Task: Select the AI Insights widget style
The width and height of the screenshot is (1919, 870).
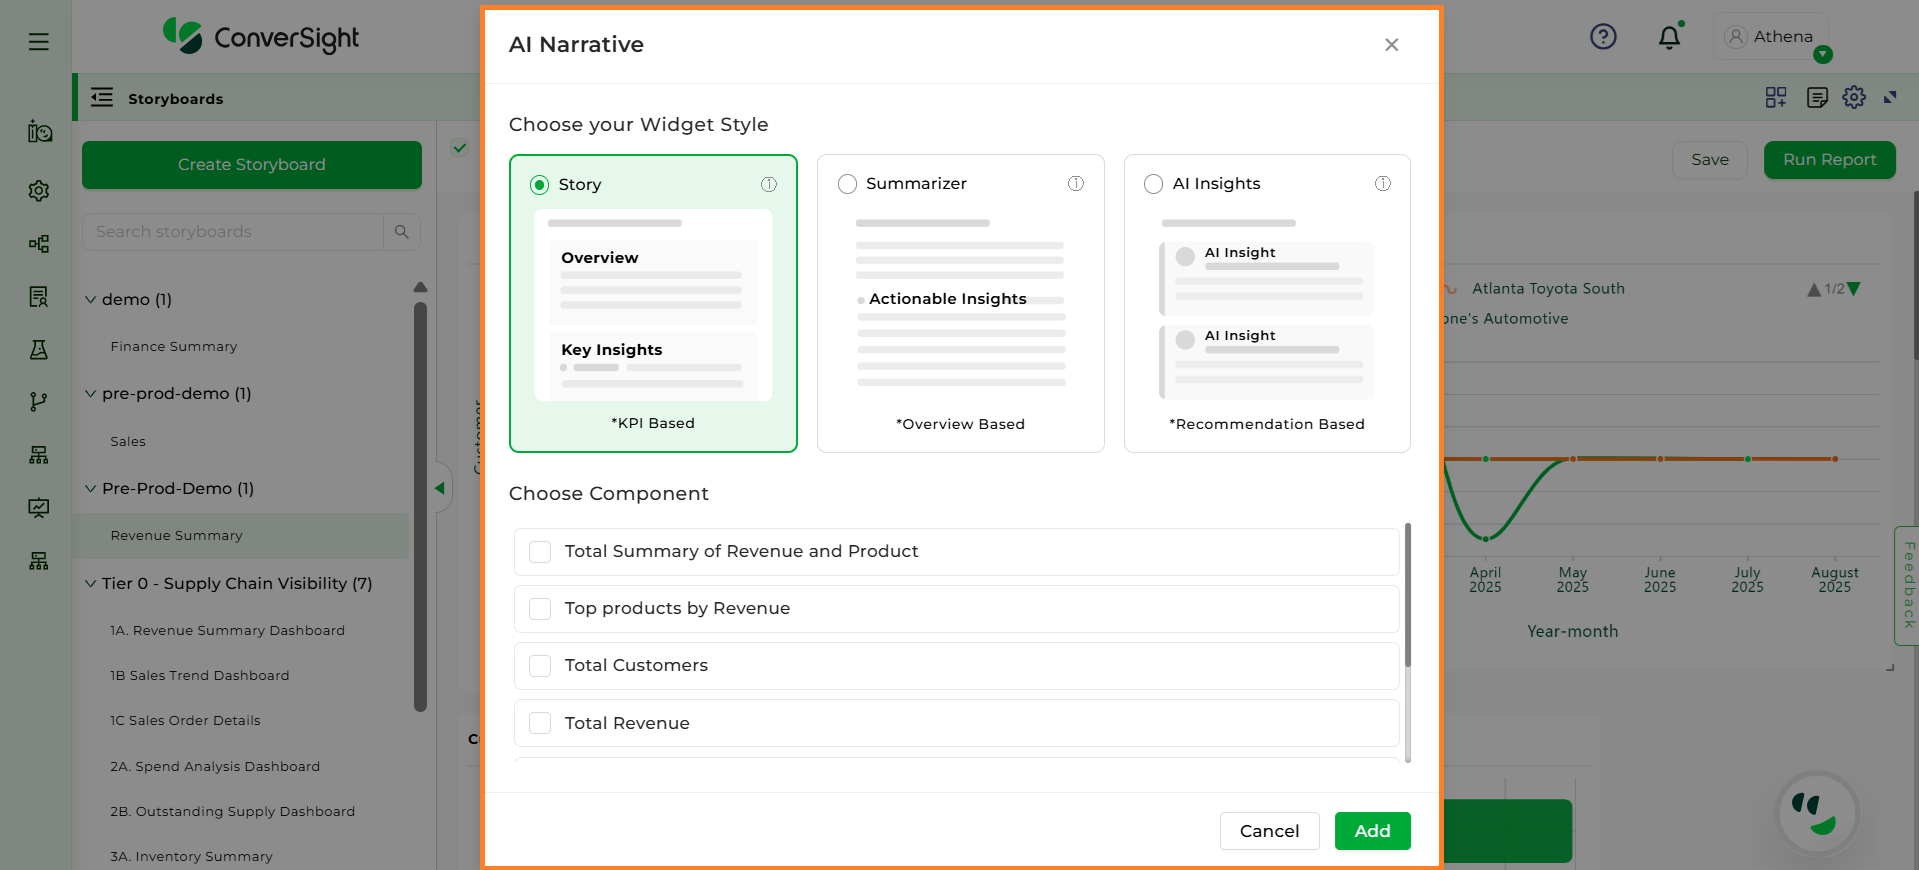Action: (x=1154, y=184)
